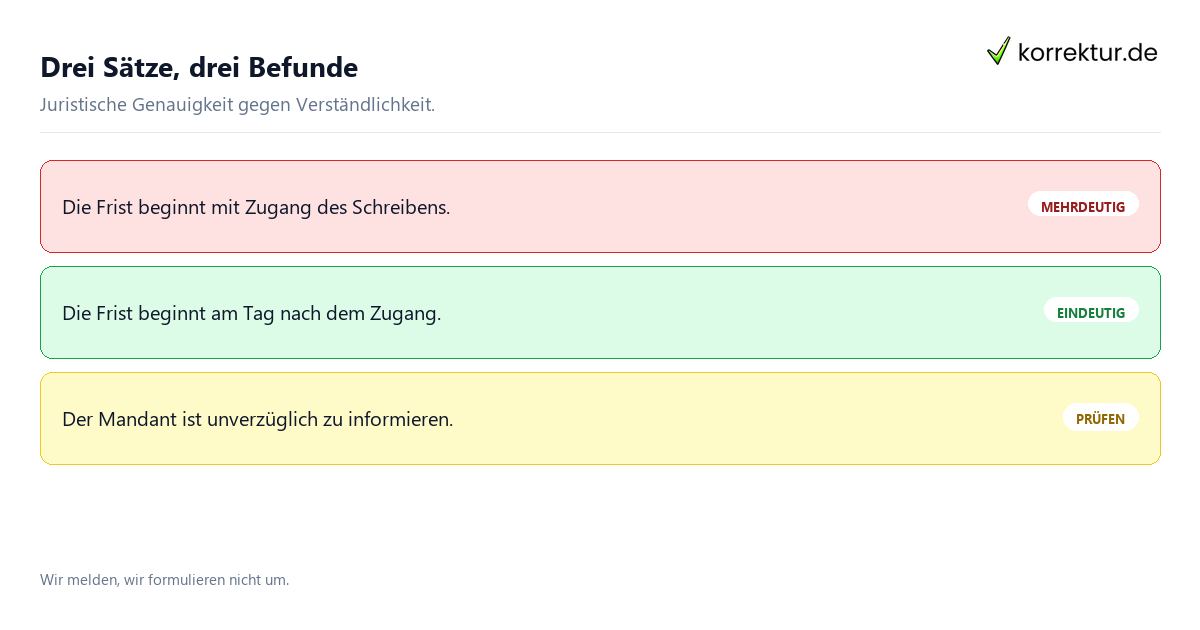Select the yellow card about the Mandant
The height and width of the screenshot is (630, 1200).
[x=600, y=419]
